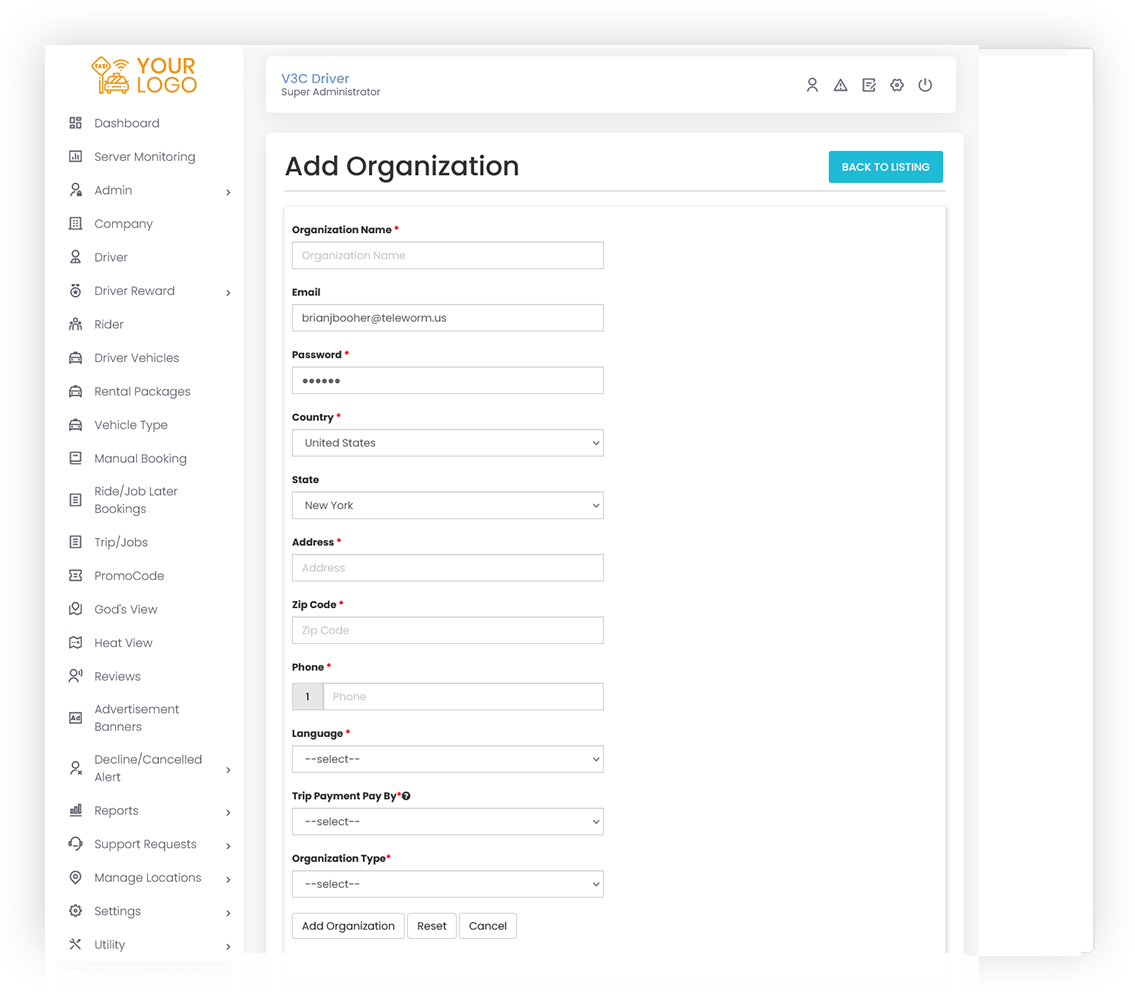Screen dimensions: 1135x994
Task: Focus the Address input field
Action: [x=447, y=568]
